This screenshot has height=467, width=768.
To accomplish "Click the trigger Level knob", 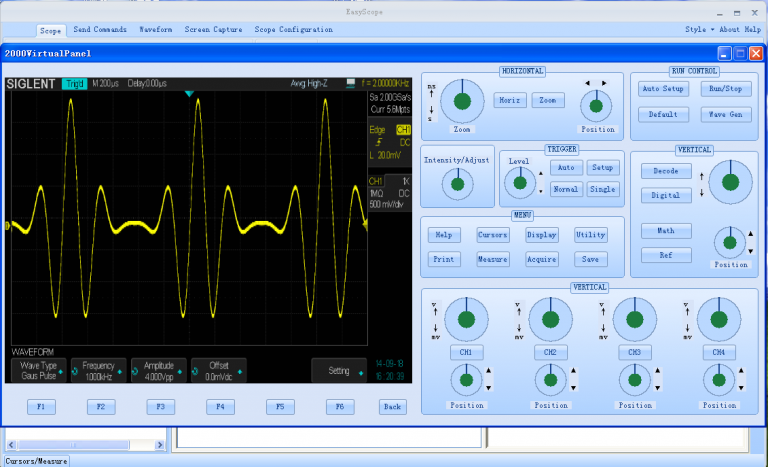I will (x=520, y=181).
